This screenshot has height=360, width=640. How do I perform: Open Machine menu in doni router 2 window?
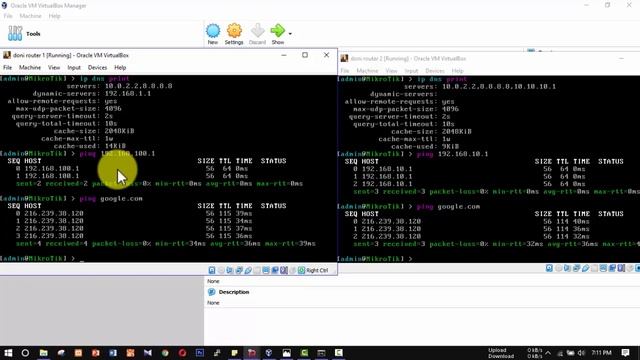tap(367, 71)
